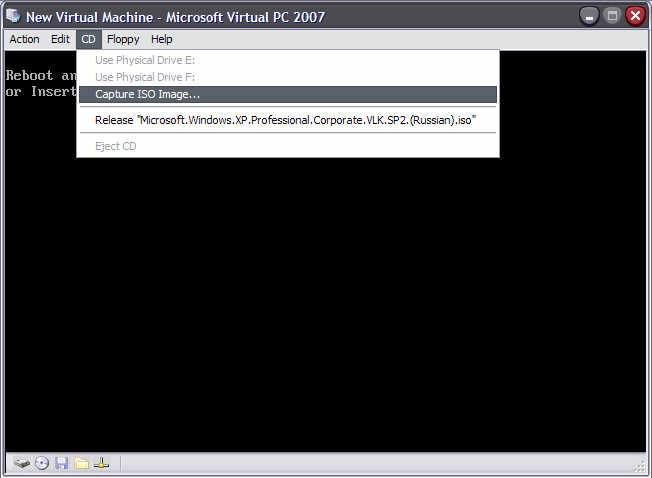
Task: Click the Virtual PC title bar icon
Action: point(13,16)
